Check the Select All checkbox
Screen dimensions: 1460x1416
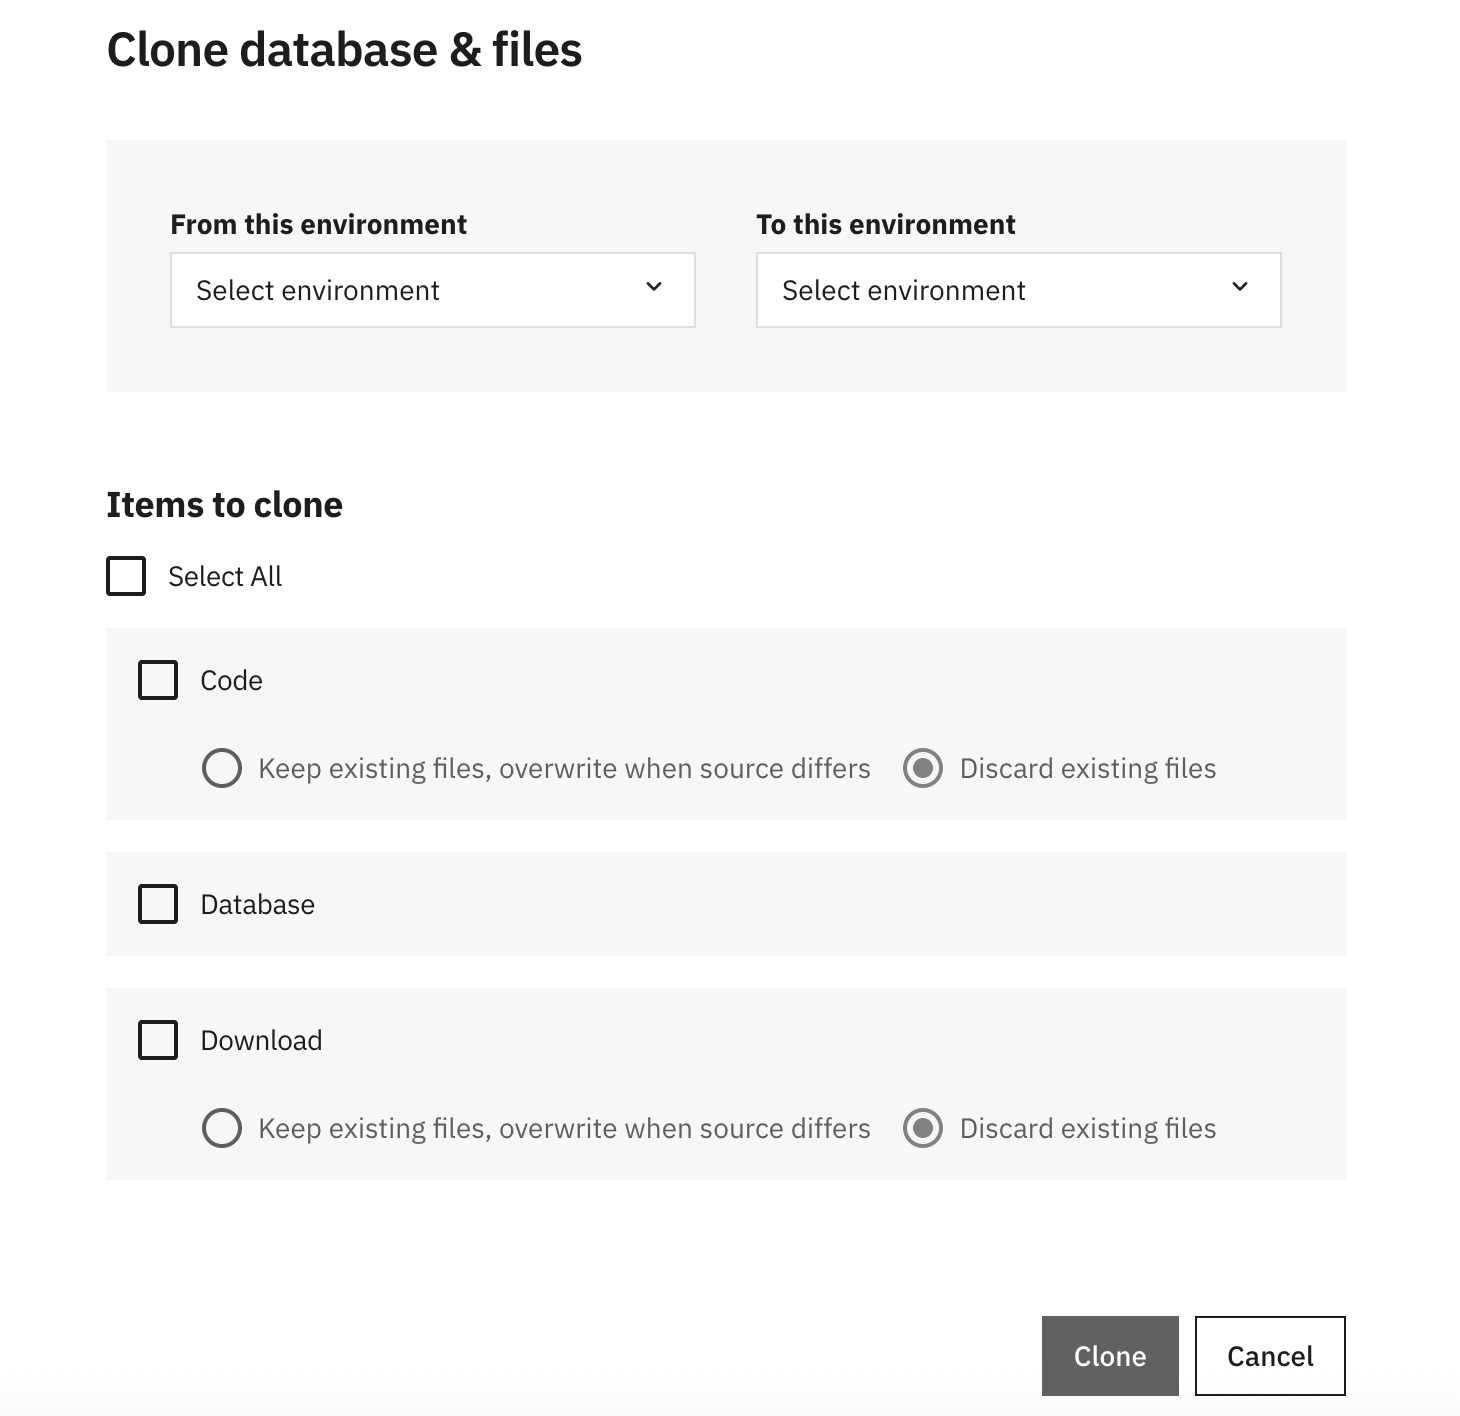point(126,576)
